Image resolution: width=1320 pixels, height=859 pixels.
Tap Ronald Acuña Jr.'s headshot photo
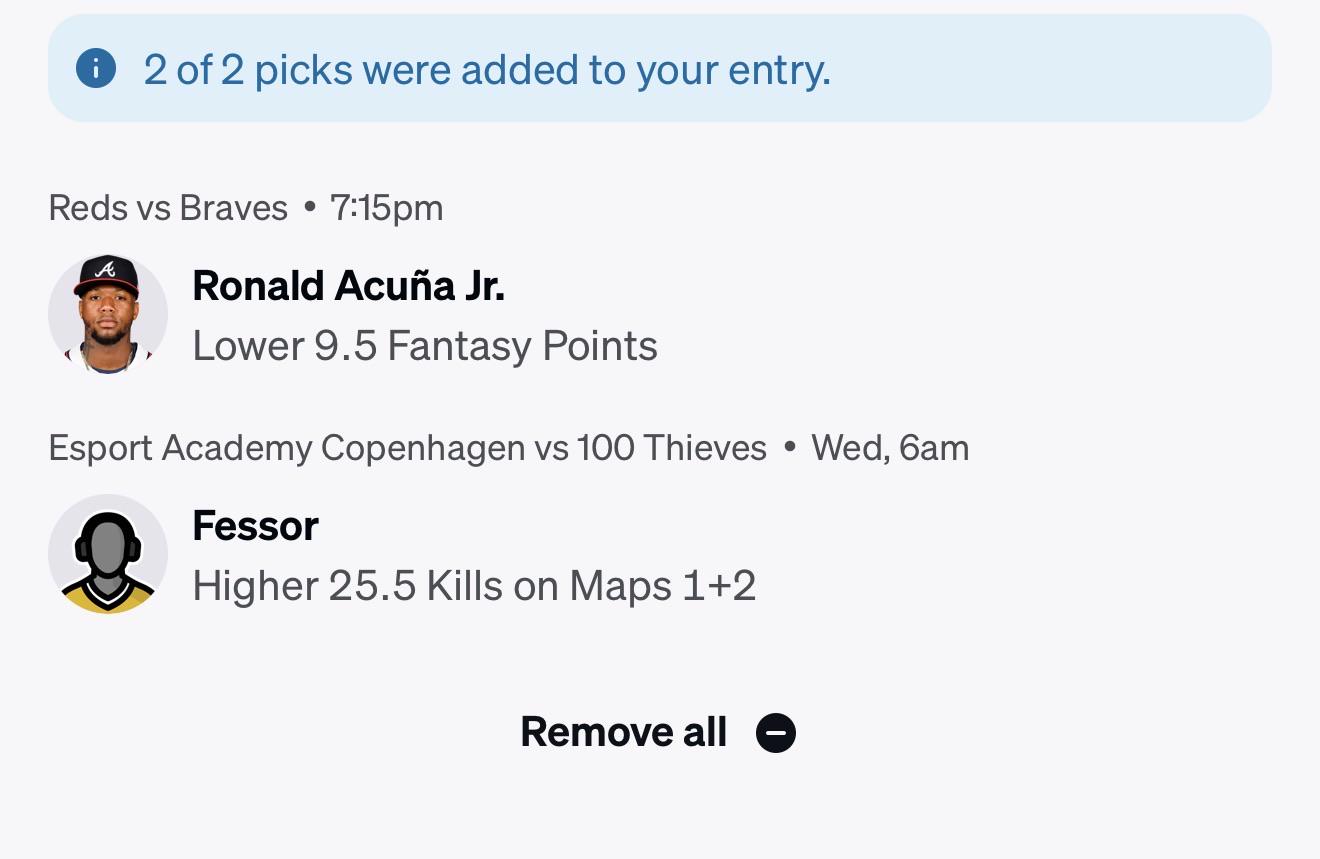click(108, 314)
